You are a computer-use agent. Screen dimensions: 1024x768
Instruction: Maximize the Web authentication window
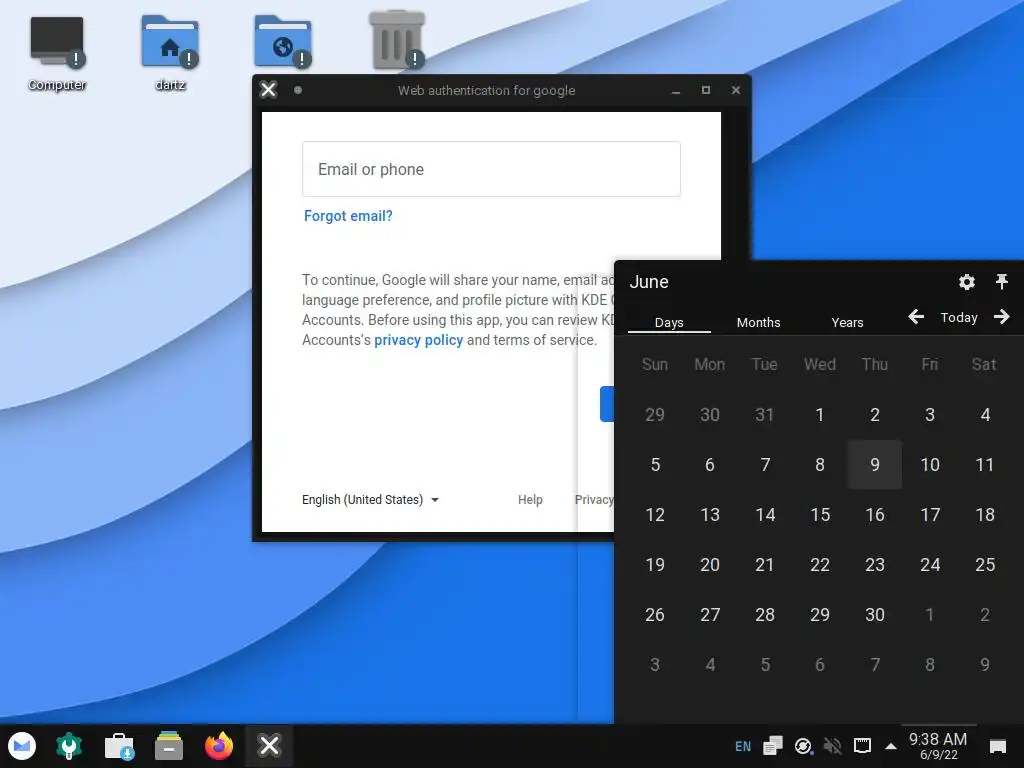[x=706, y=90]
